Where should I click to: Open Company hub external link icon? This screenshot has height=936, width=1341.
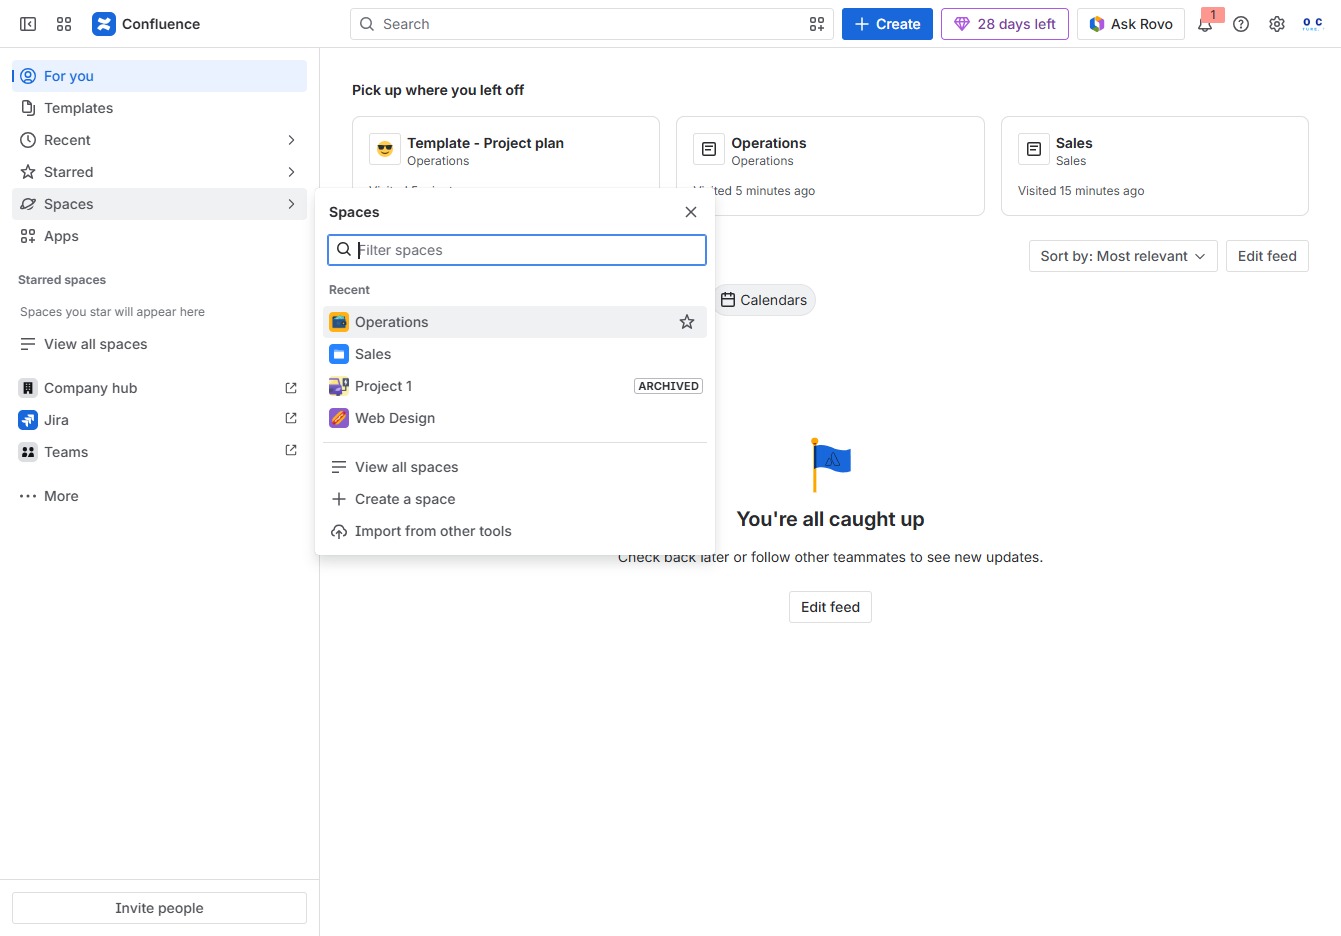tap(291, 388)
